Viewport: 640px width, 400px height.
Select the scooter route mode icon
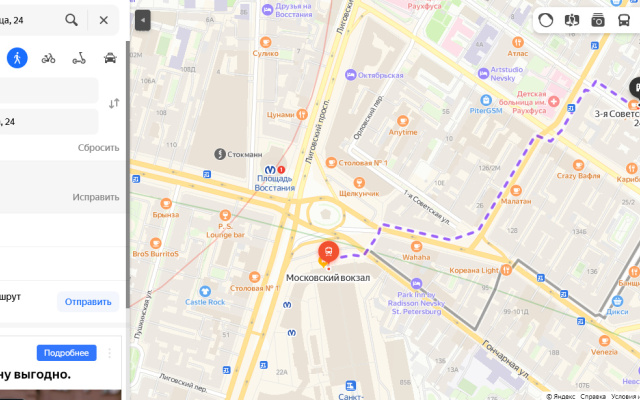[79, 58]
